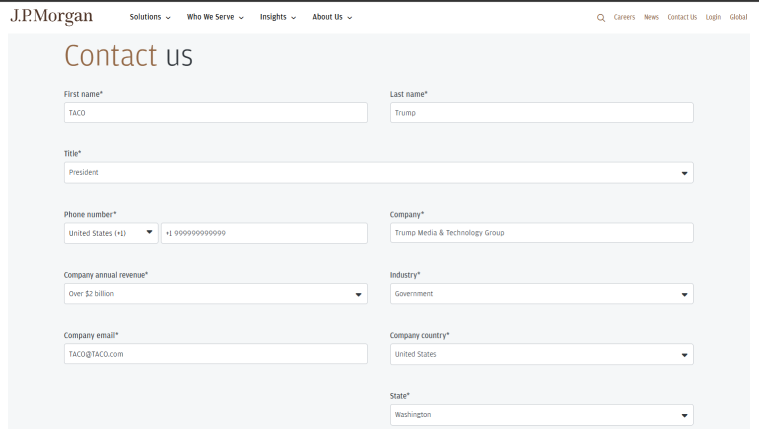The width and height of the screenshot is (759, 429).
Task: Edit the First name field containing TACO
Action: point(216,112)
